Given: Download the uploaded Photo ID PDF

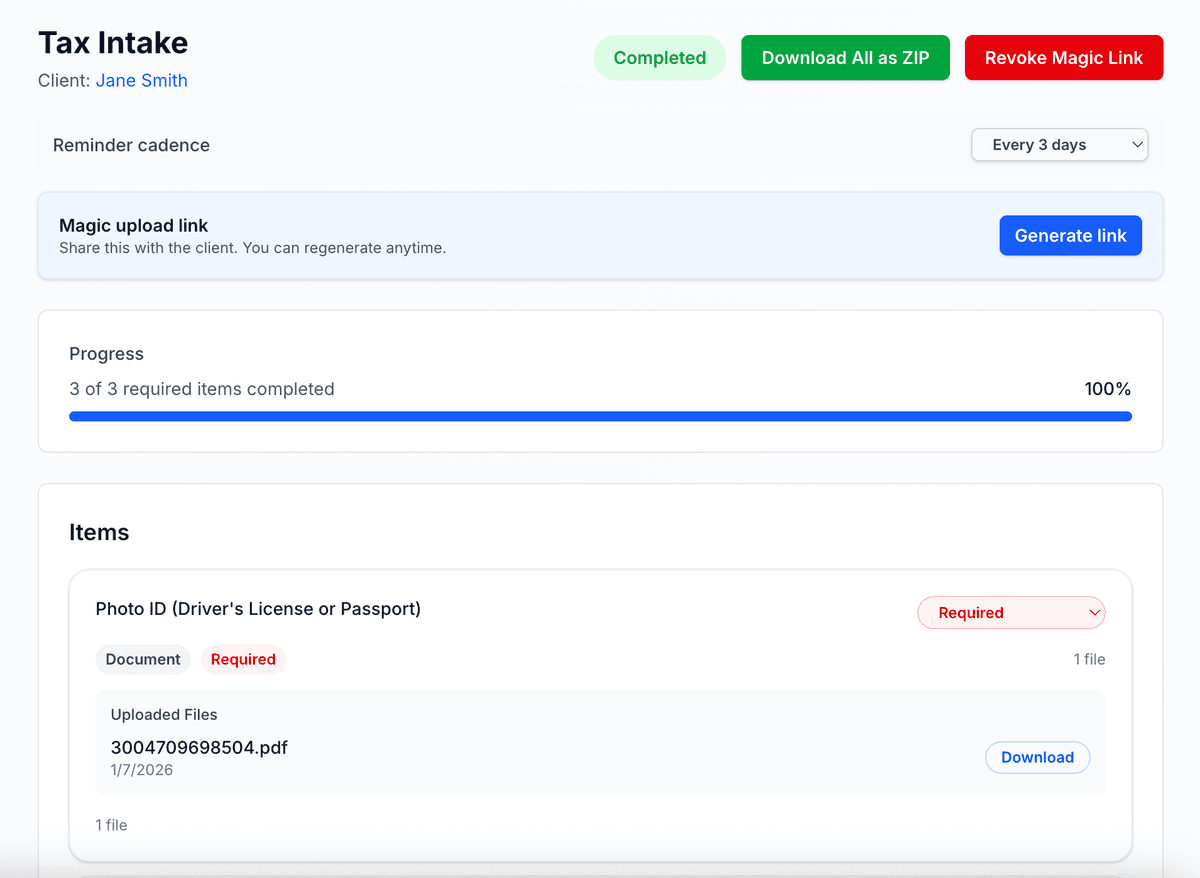Looking at the screenshot, I should (x=1037, y=757).
